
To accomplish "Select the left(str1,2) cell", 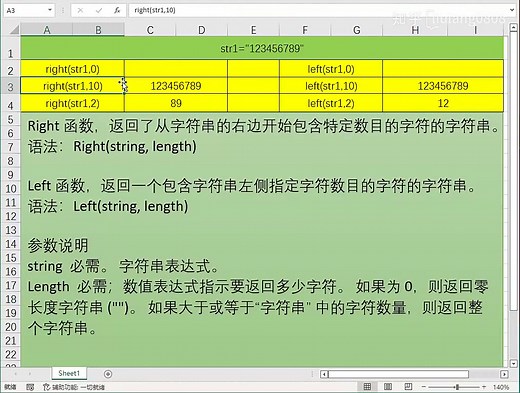I will coord(331,103).
